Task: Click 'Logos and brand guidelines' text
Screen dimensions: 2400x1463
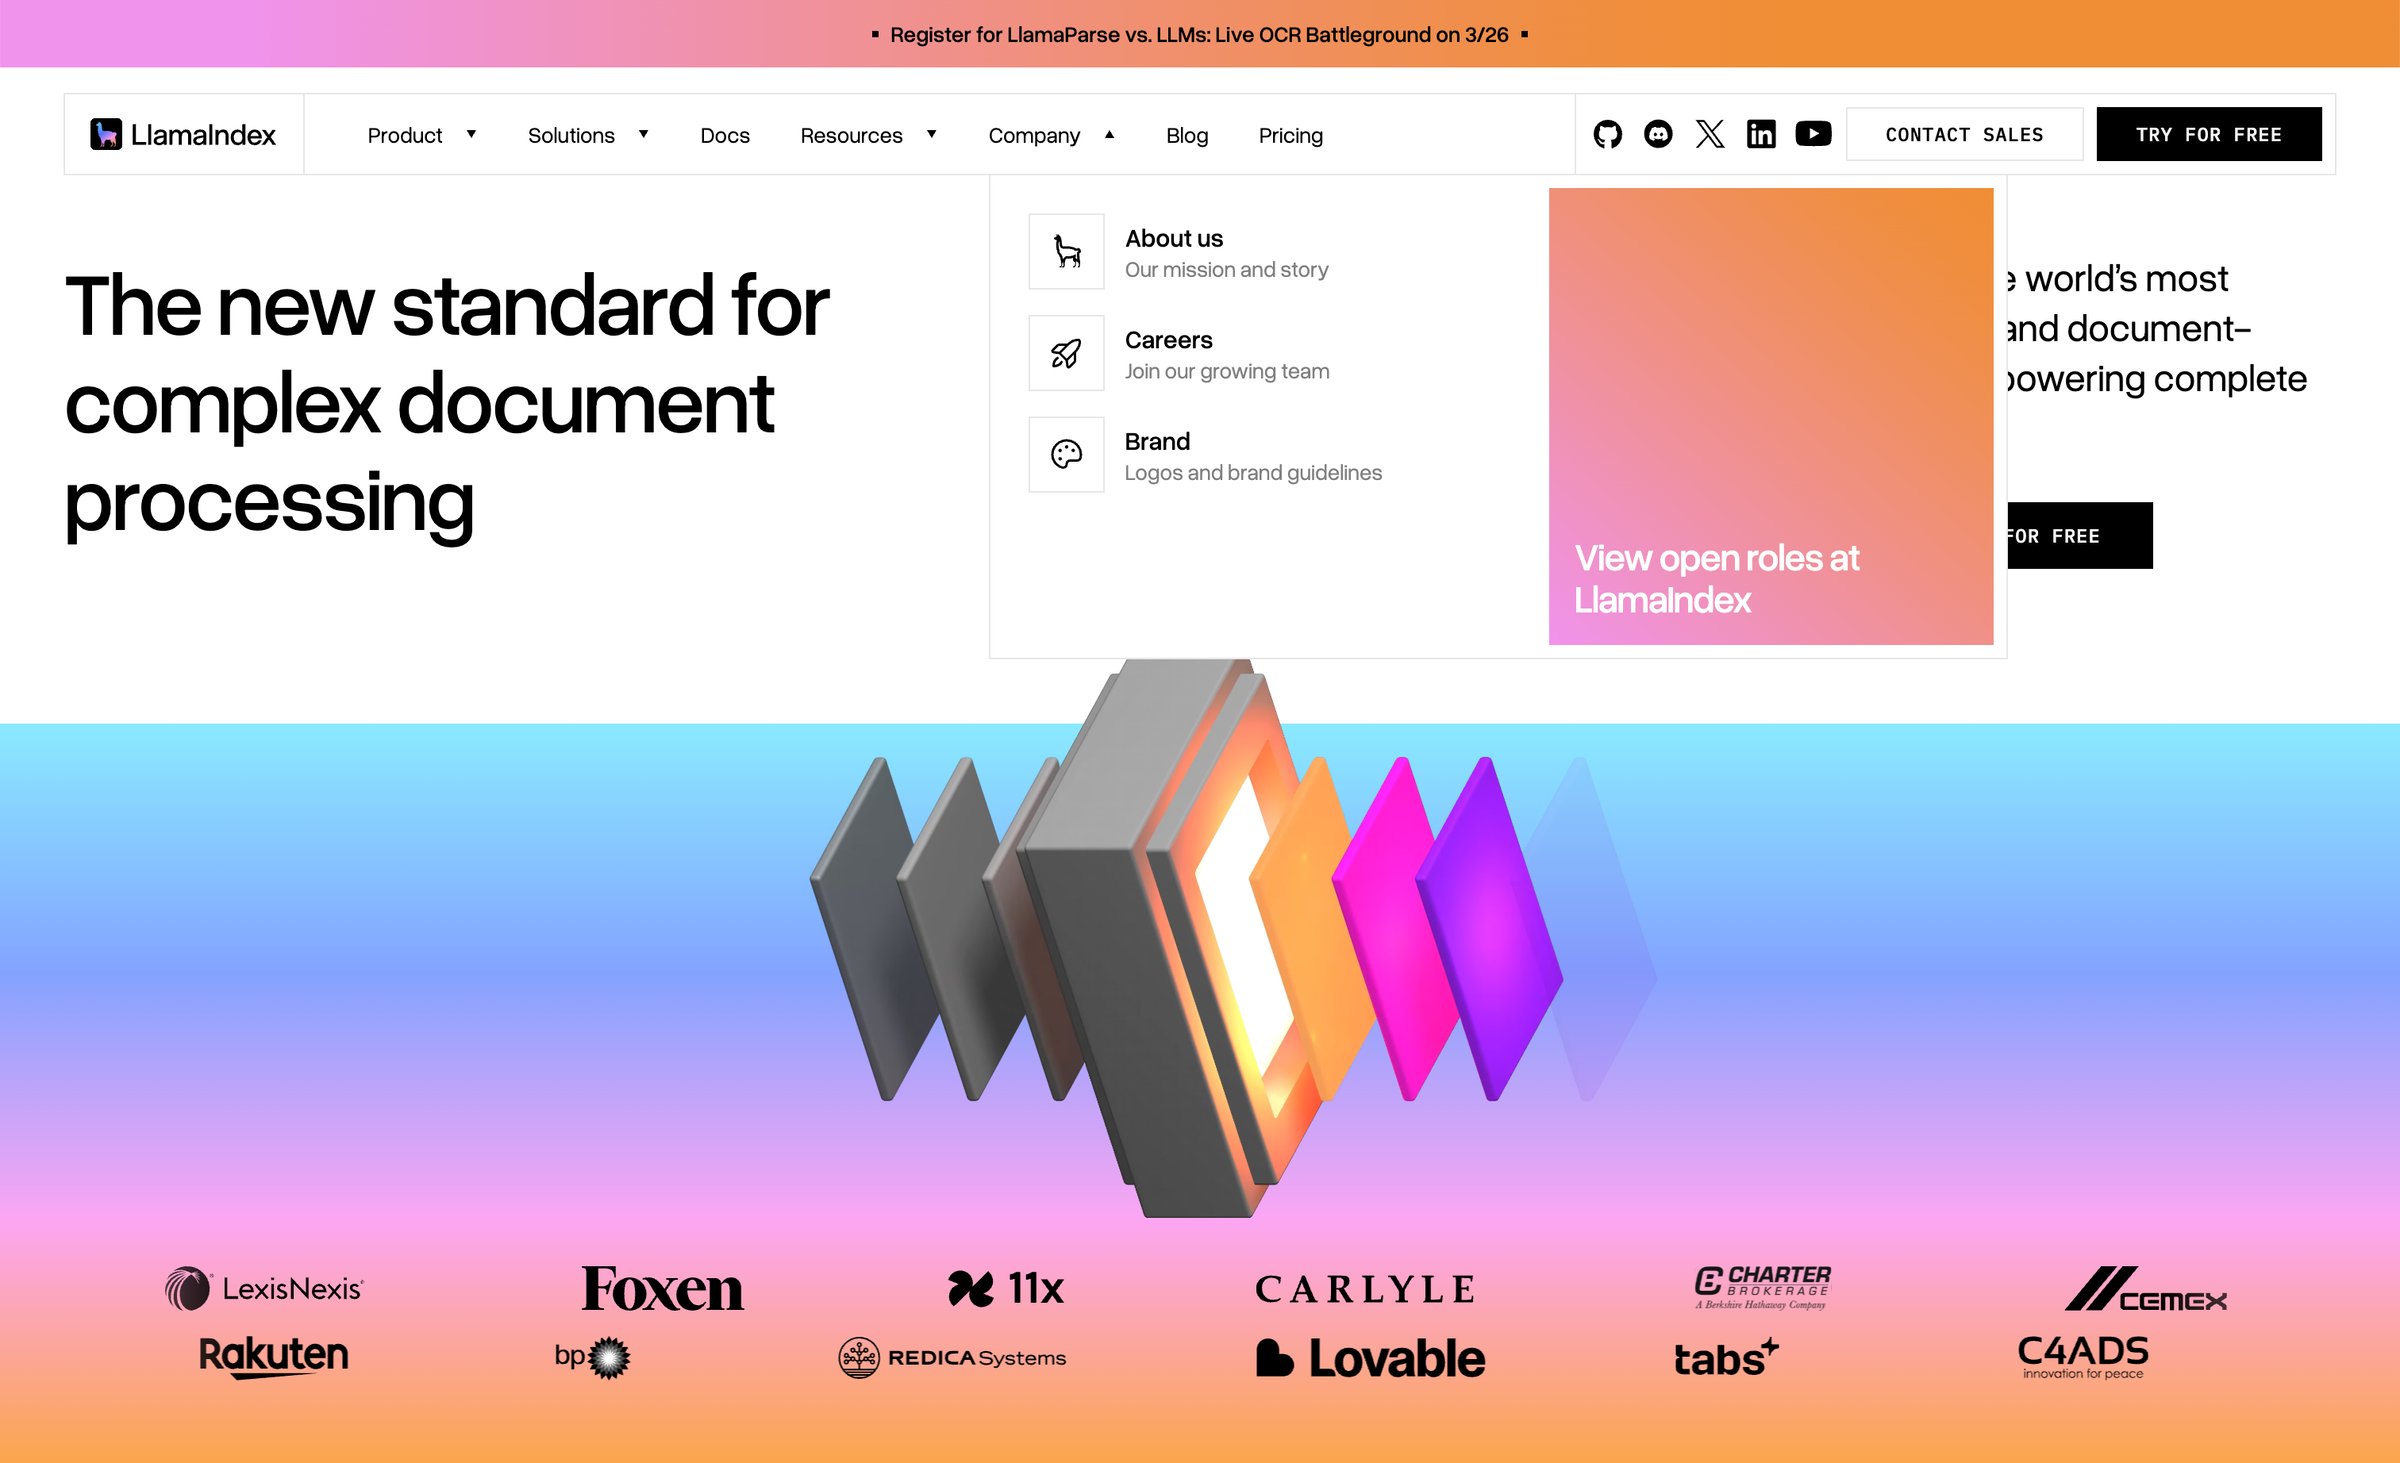Action: click(x=1253, y=472)
